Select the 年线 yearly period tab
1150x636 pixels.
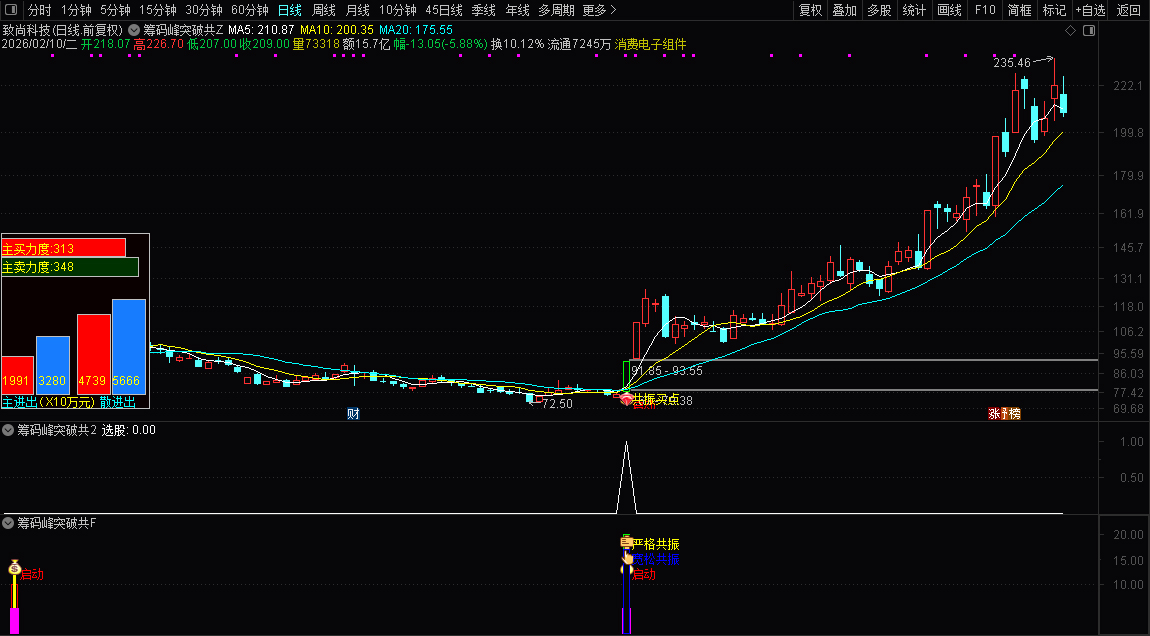(517, 10)
